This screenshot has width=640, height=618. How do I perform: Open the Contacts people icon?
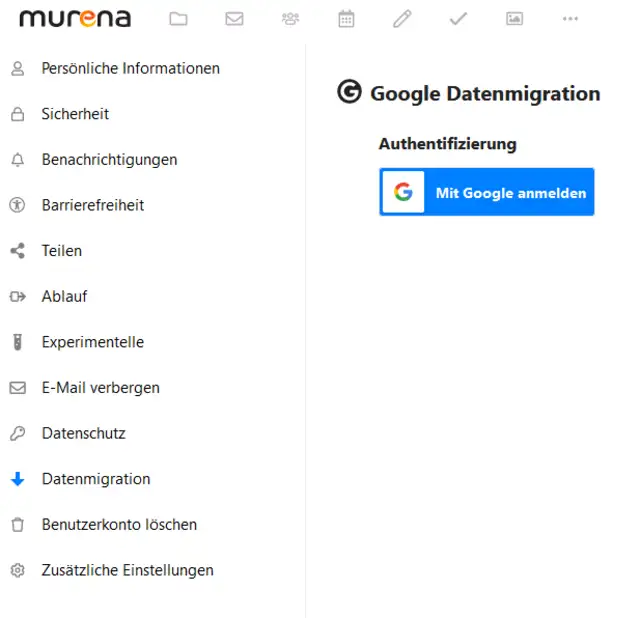pos(291,19)
